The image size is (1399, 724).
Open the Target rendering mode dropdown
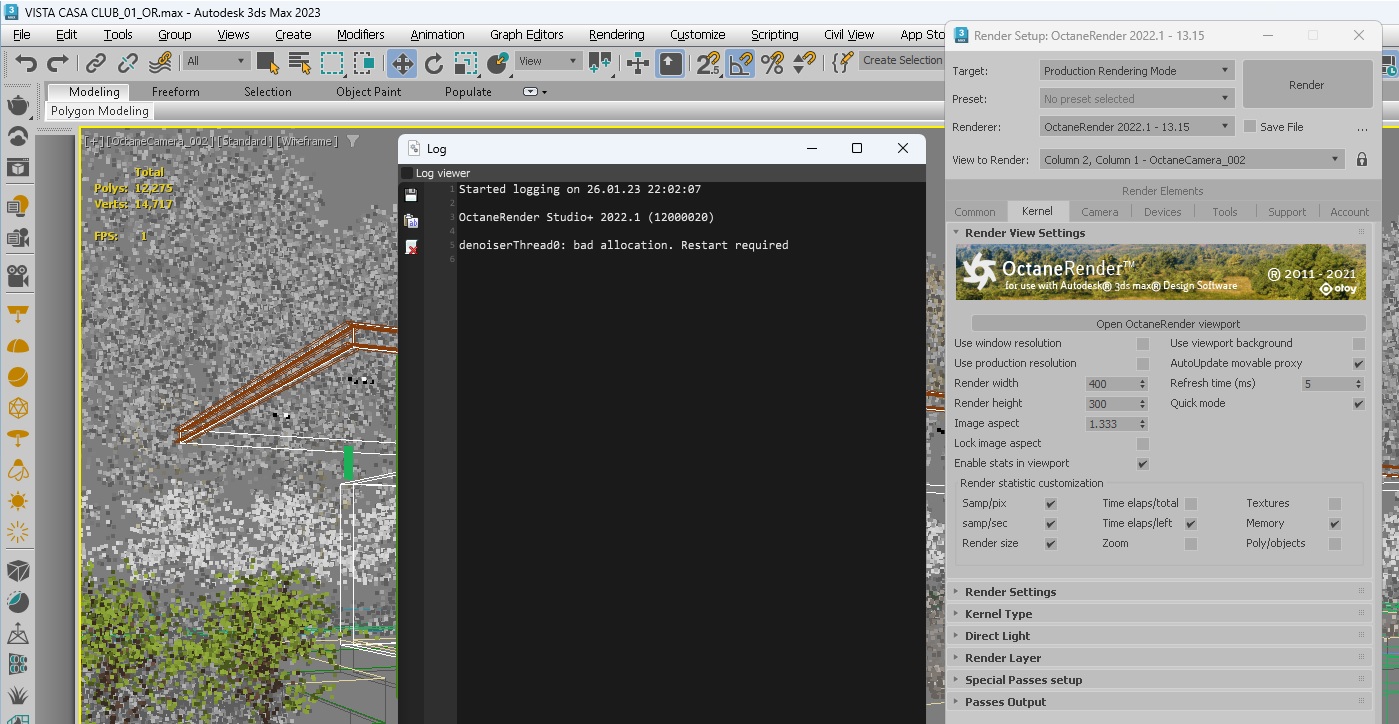1137,71
